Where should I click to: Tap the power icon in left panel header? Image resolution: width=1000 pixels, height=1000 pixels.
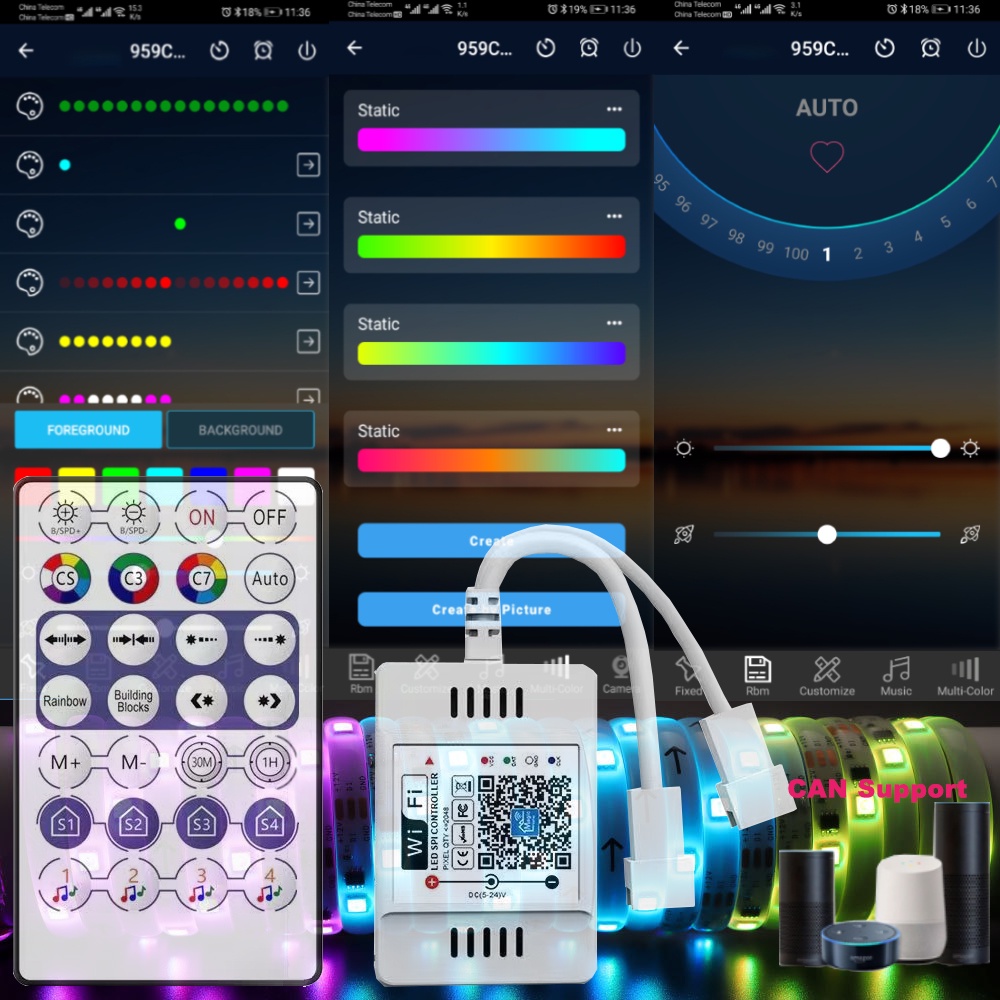coord(307,51)
